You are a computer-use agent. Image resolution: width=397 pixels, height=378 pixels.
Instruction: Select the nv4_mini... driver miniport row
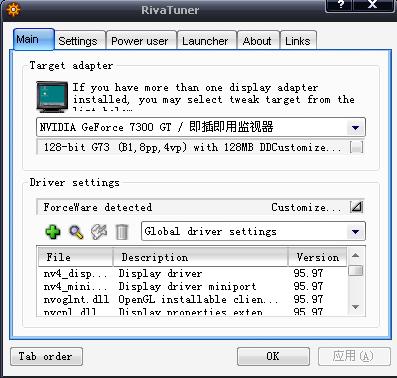[x=192, y=287]
